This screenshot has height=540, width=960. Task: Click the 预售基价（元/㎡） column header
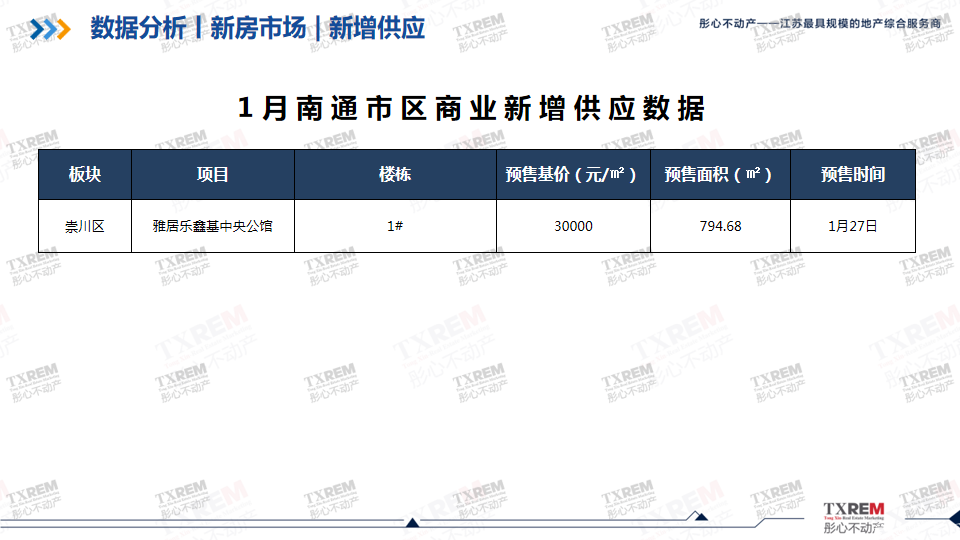pos(573,174)
